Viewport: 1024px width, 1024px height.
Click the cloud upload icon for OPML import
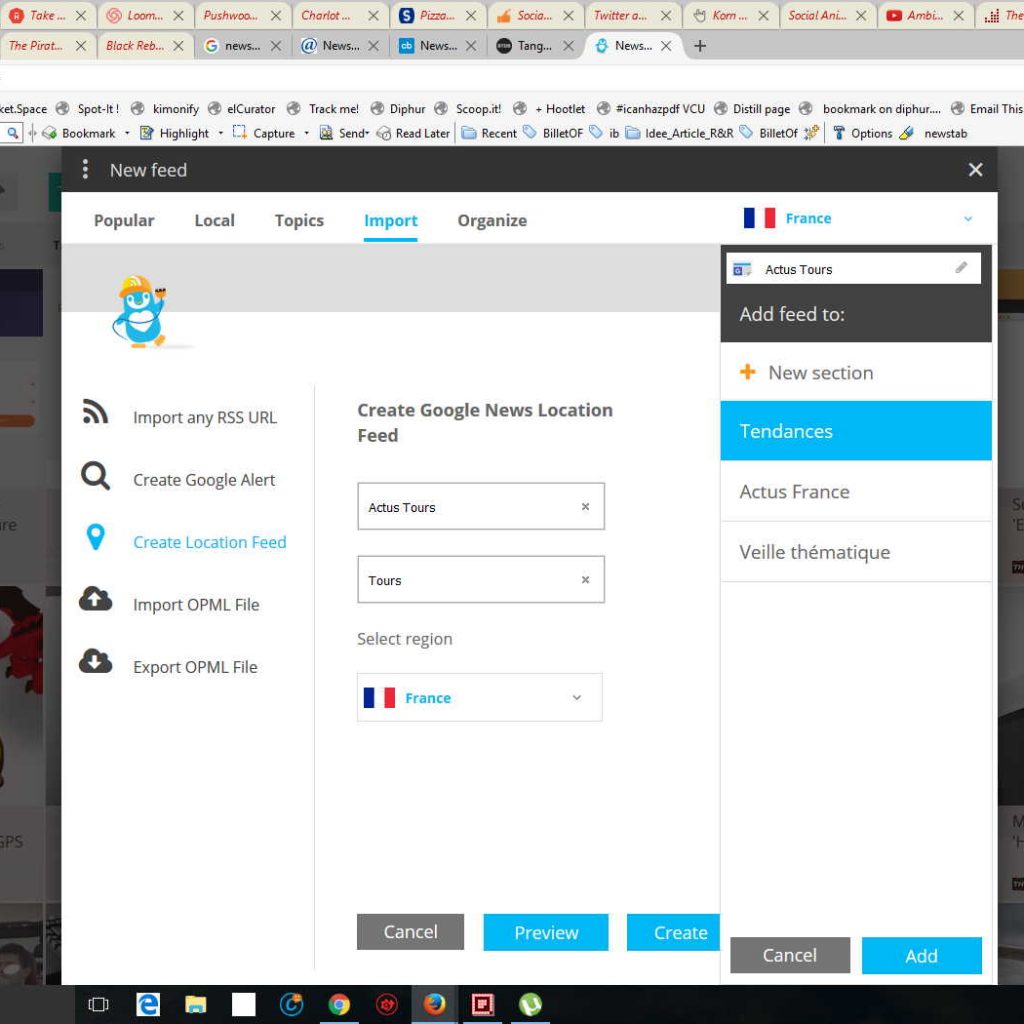click(x=95, y=599)
